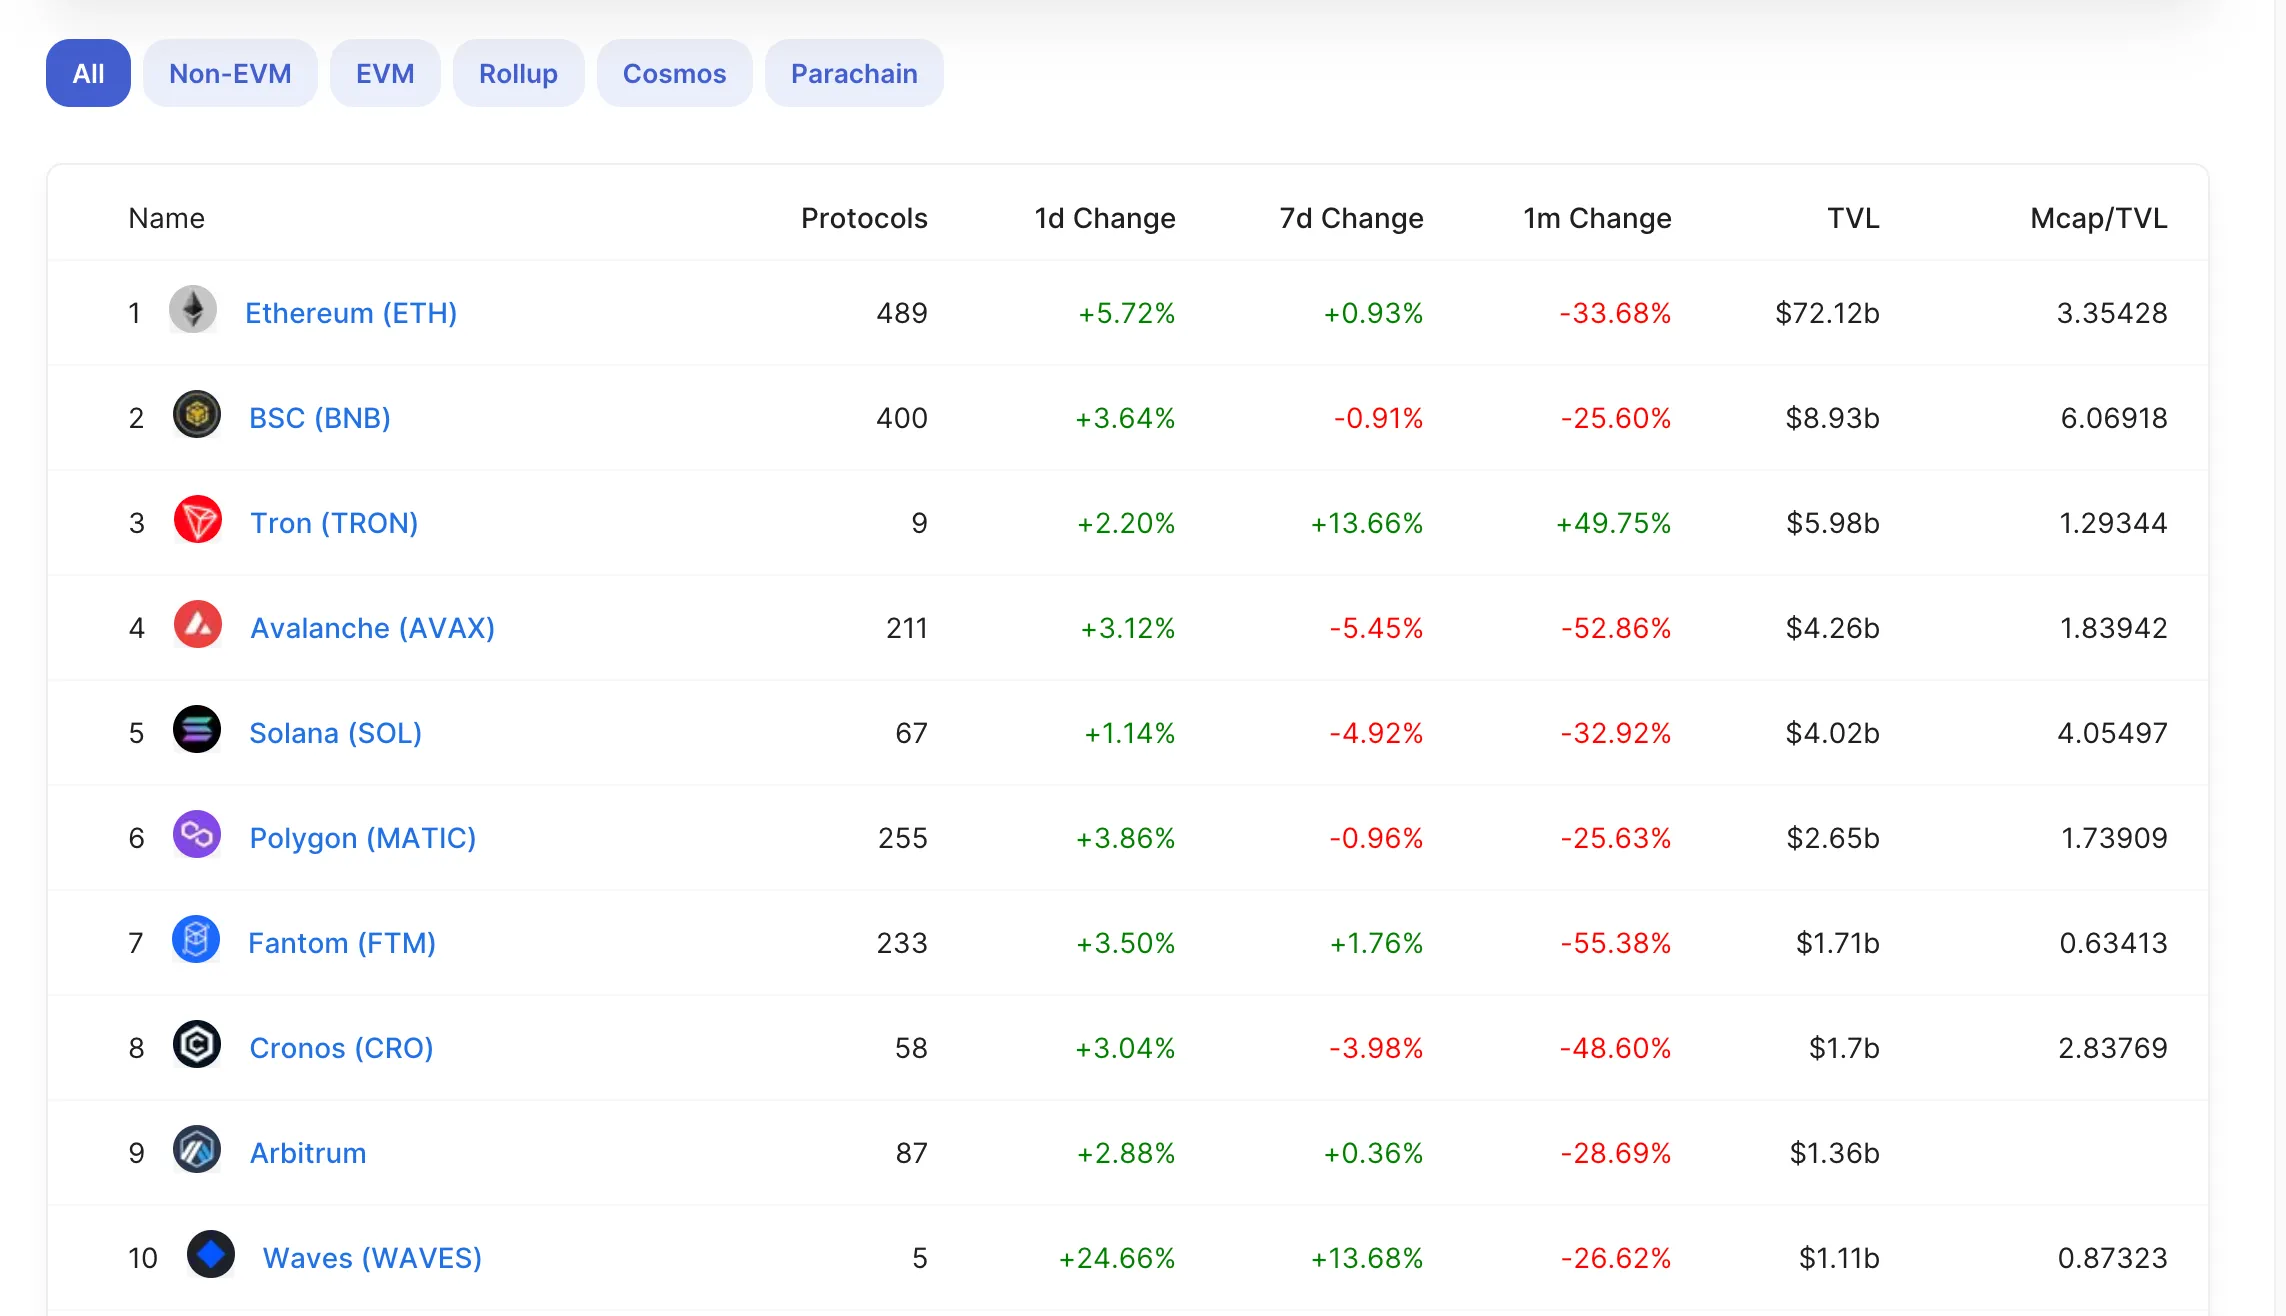
Task: Click Polygon's 1d change +3.86%
Action: point(1125,838)
